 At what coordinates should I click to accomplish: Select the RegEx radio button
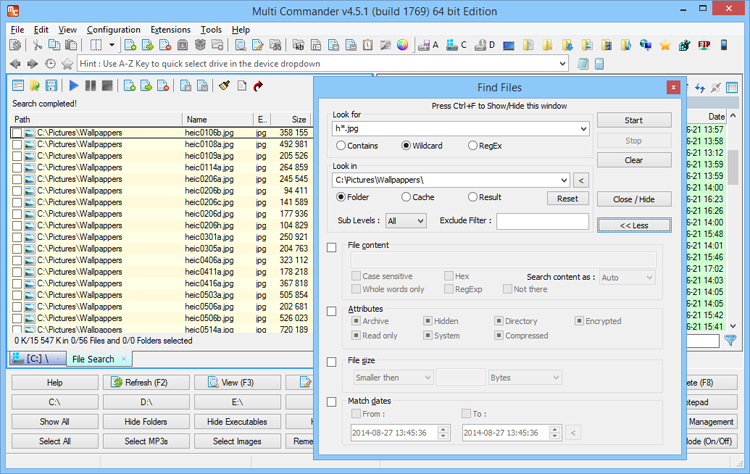(x=473, y=145)
